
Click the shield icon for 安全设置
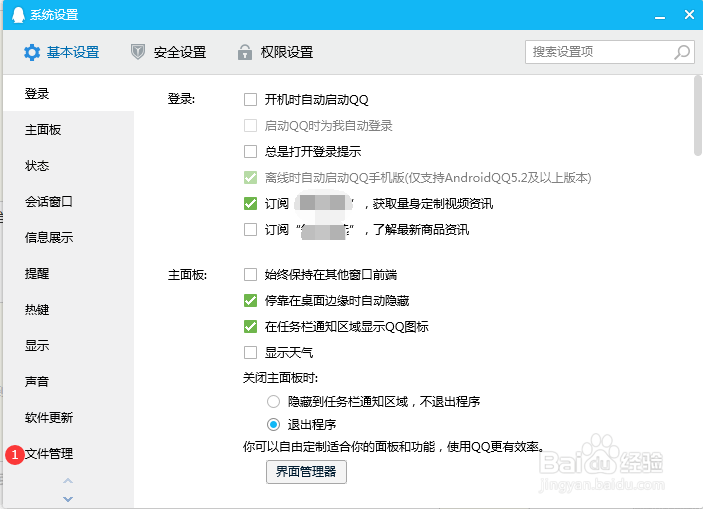pyautogui.click(x=138, y=52)
